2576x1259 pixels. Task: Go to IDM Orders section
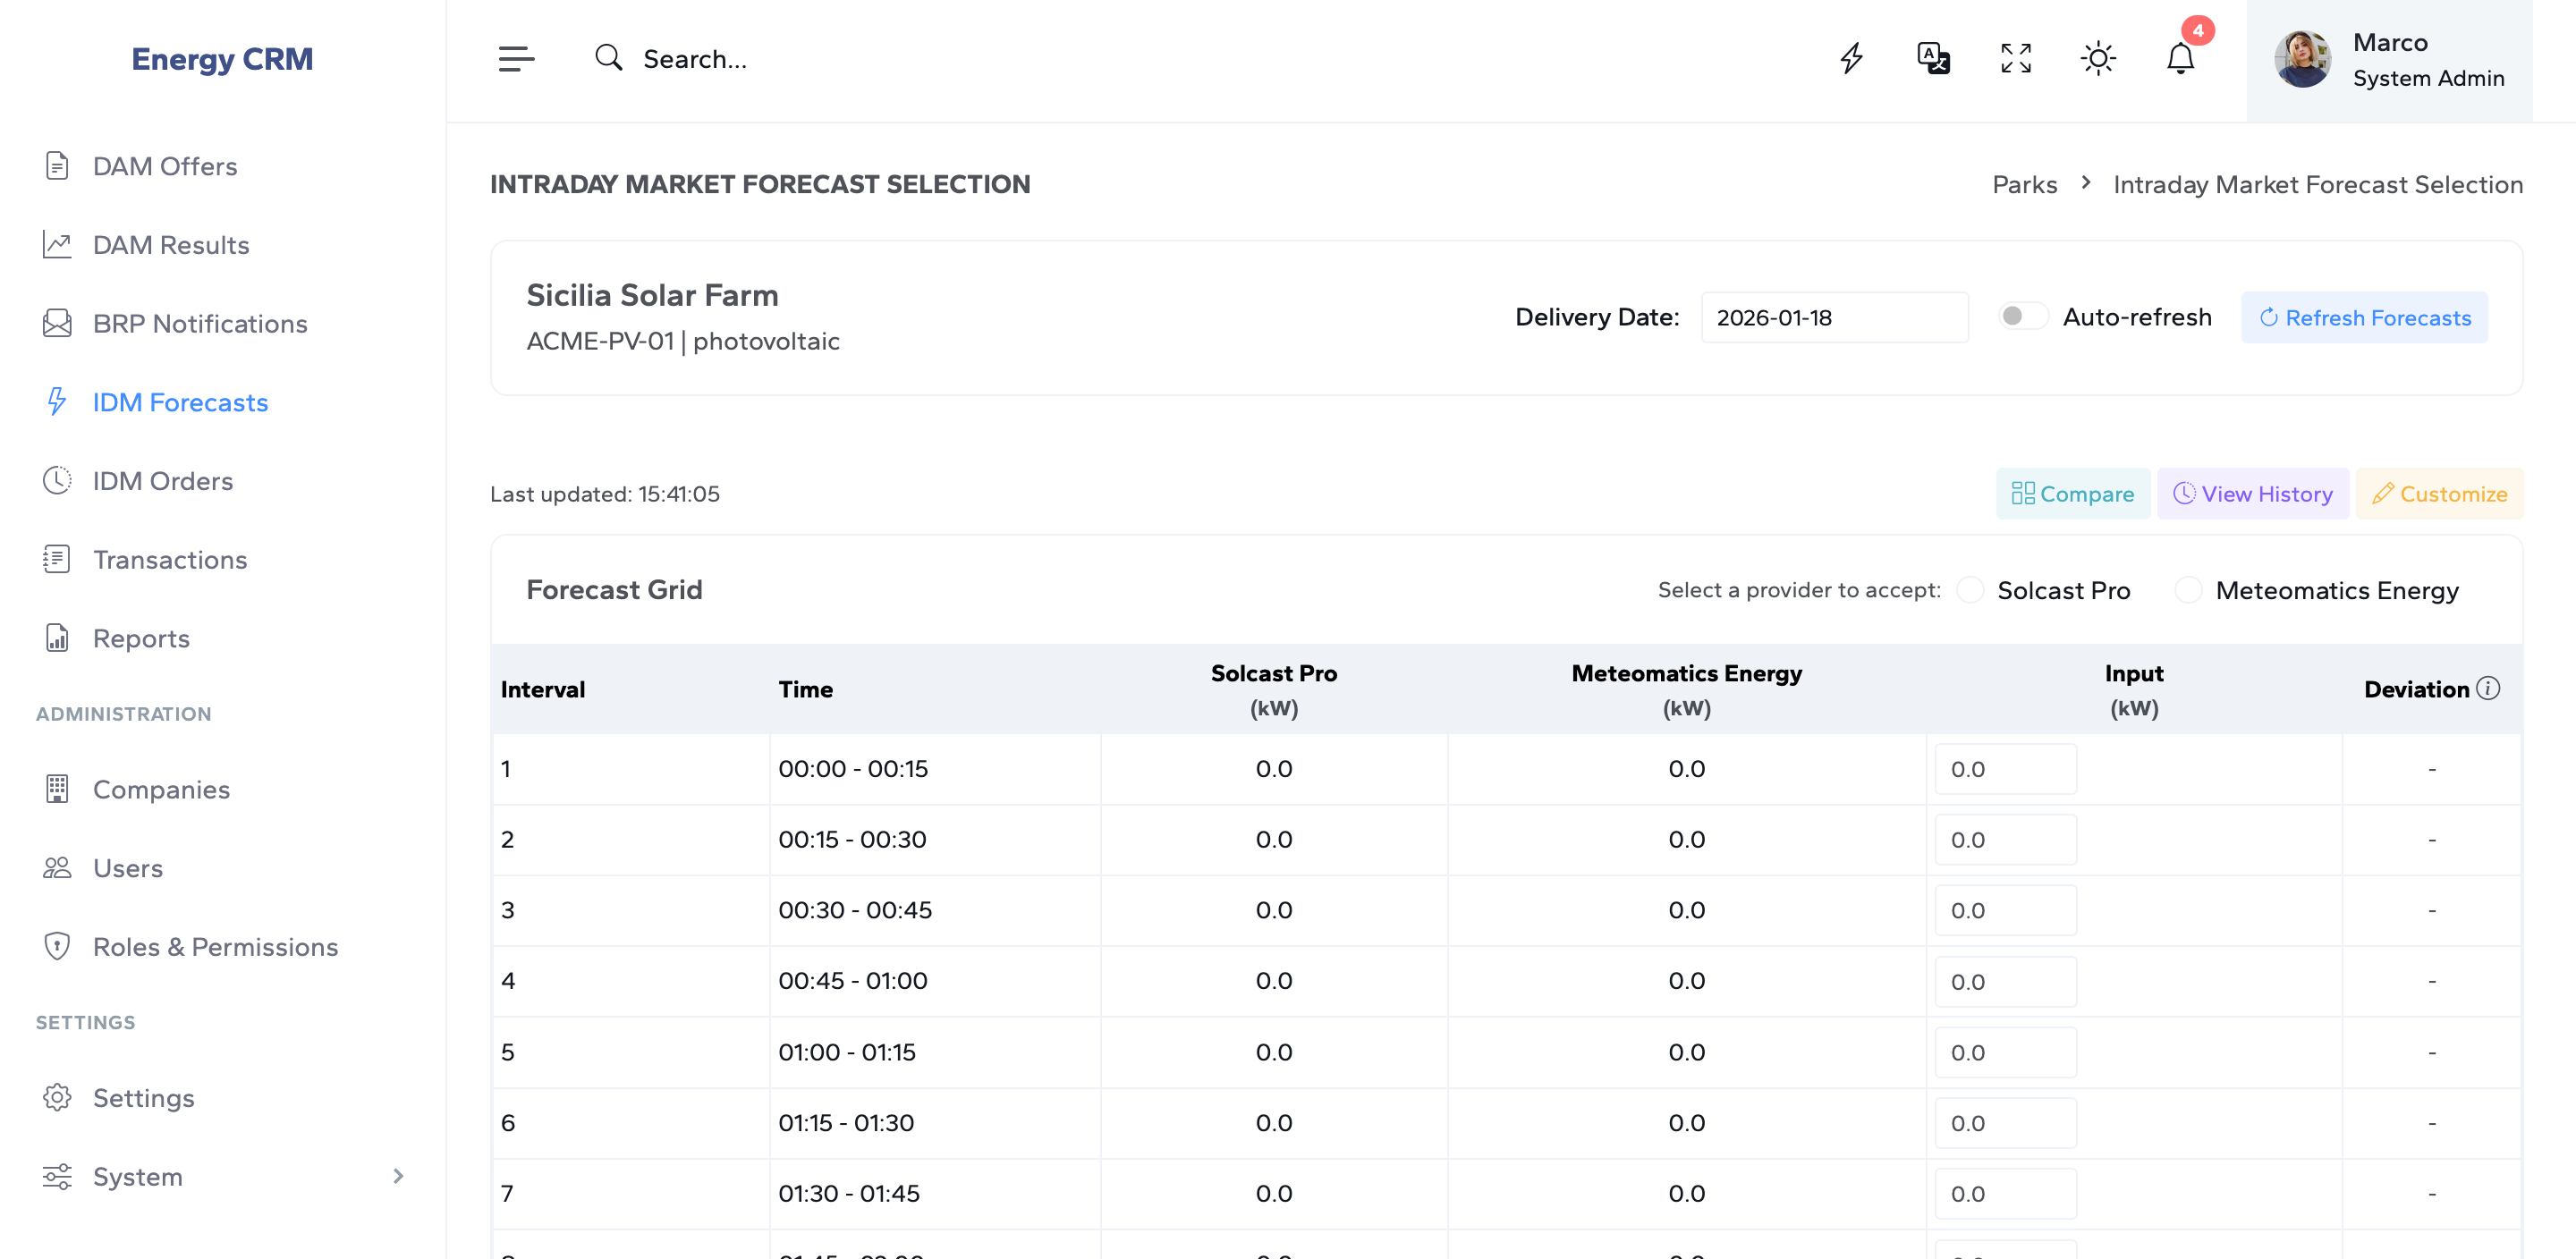point(163,481)
